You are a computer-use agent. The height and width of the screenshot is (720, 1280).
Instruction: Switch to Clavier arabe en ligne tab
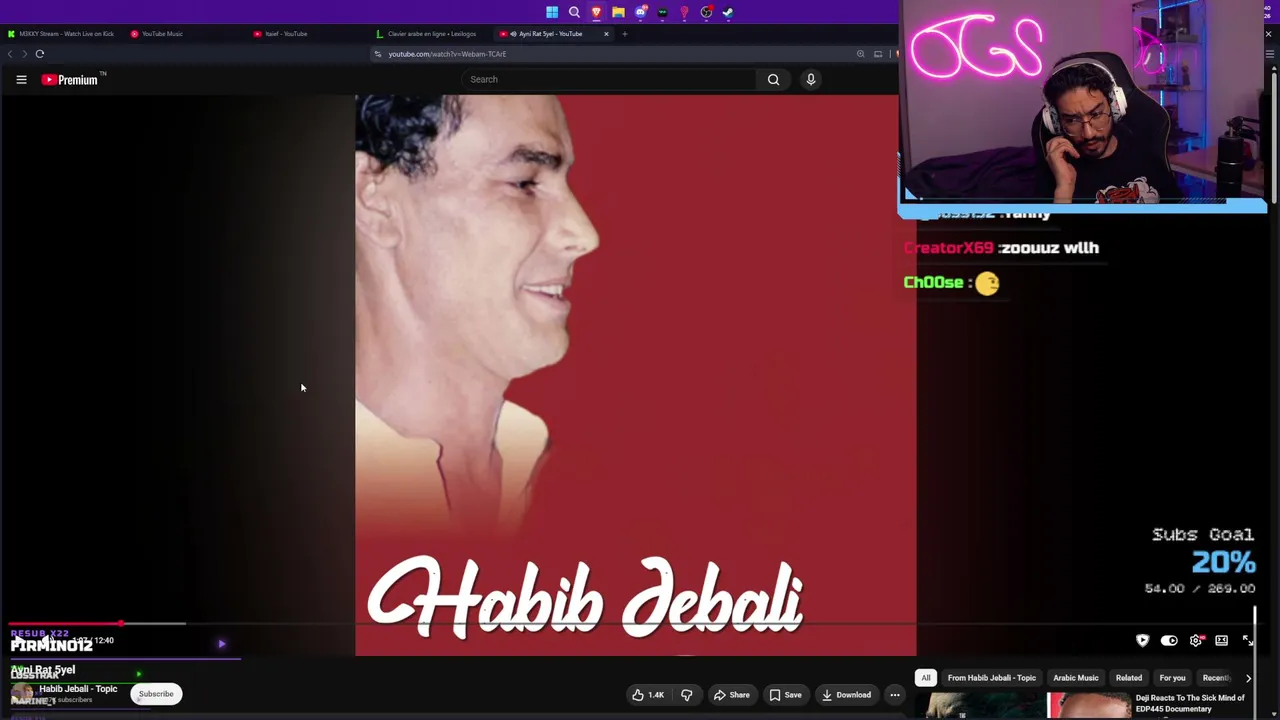click(x=431, y=34)
